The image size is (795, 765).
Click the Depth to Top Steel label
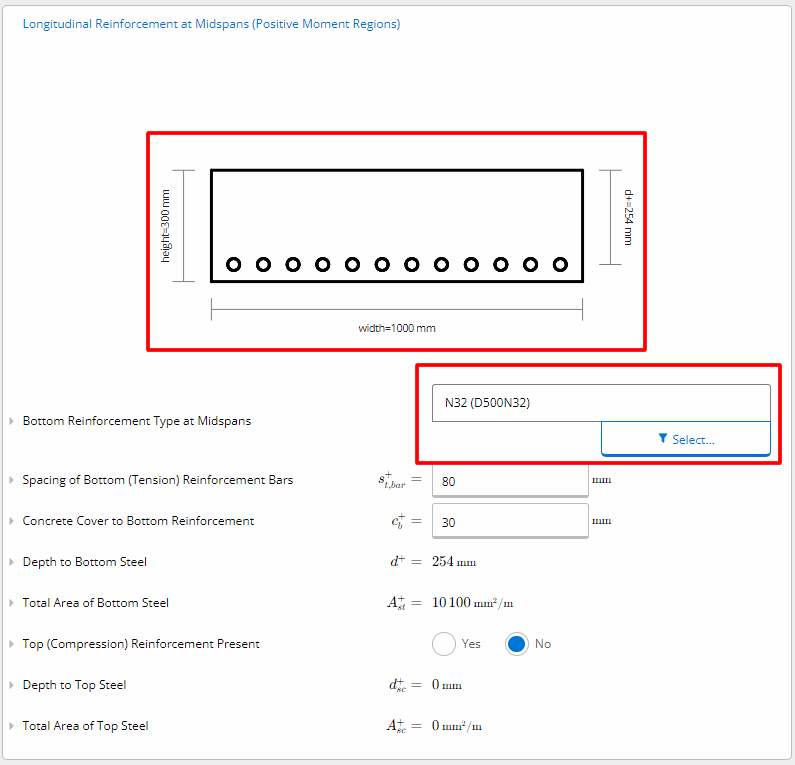(x=75, y=685)
